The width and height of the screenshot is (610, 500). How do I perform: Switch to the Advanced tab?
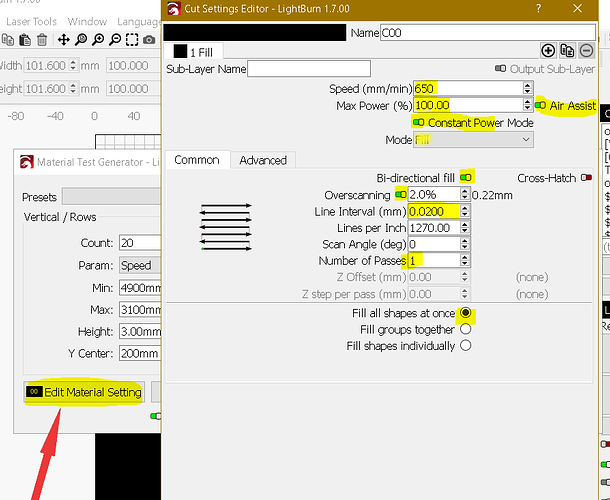pos(262,160)
